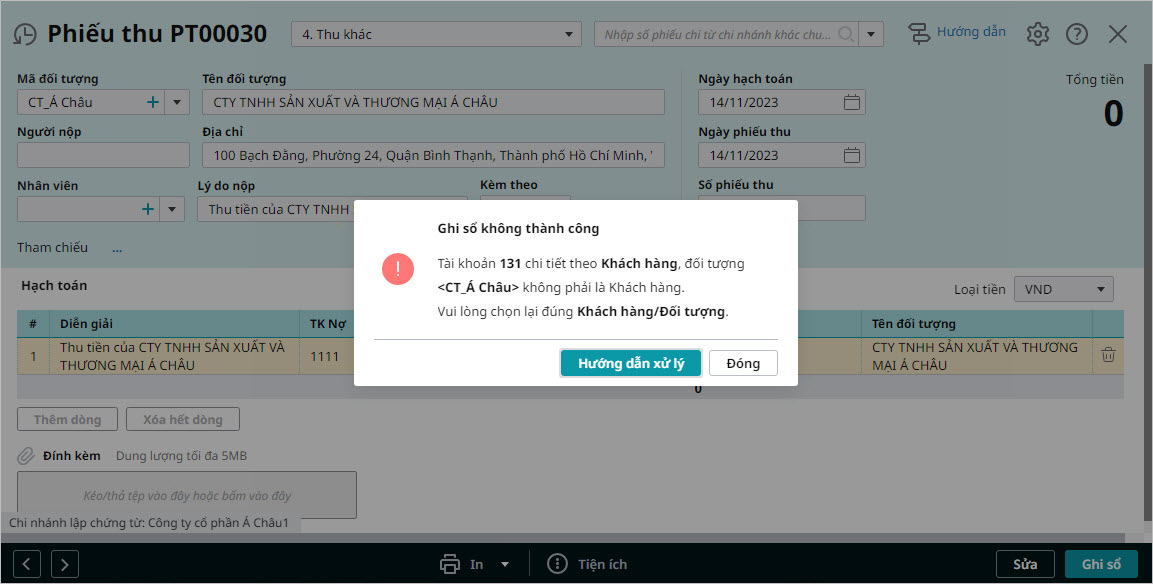The height and width of the screenshot is (584, 1153).
Task: Click the printer In icon
Action: (x=450, y=564)
